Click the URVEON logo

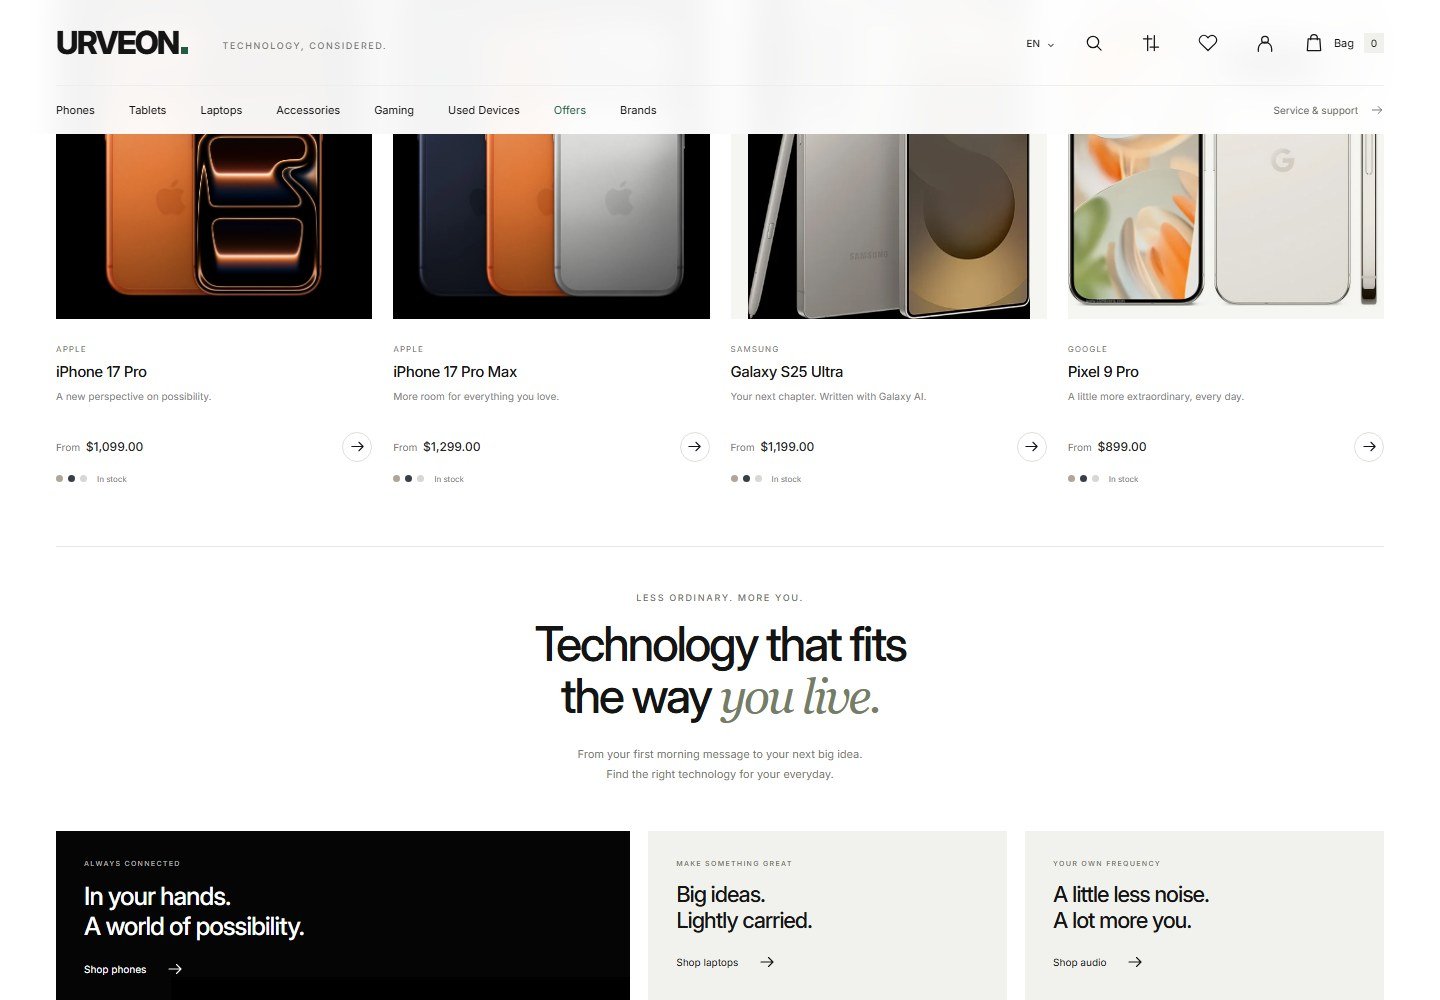click(x=122, y=43)
